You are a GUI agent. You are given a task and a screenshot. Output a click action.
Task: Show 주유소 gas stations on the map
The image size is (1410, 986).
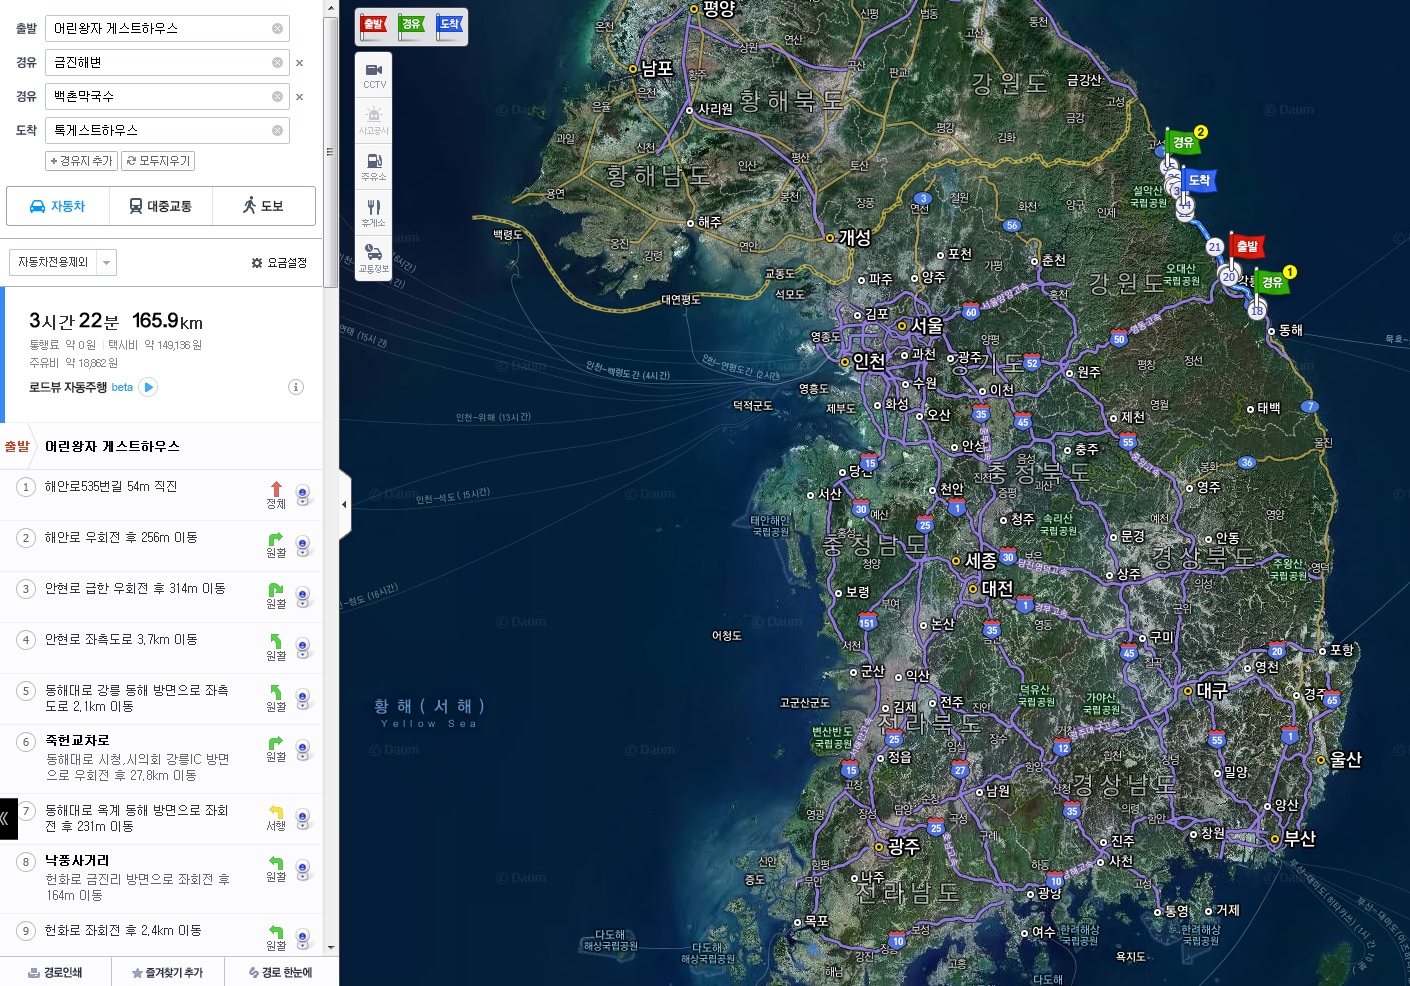click(x=373, y=166)
